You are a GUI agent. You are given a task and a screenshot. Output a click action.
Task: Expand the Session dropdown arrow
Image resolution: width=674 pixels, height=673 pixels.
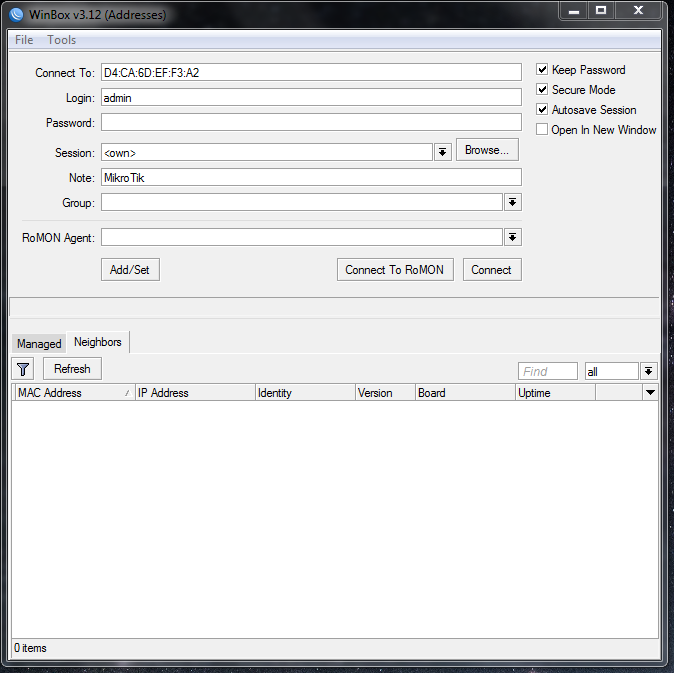click(443, 152)
